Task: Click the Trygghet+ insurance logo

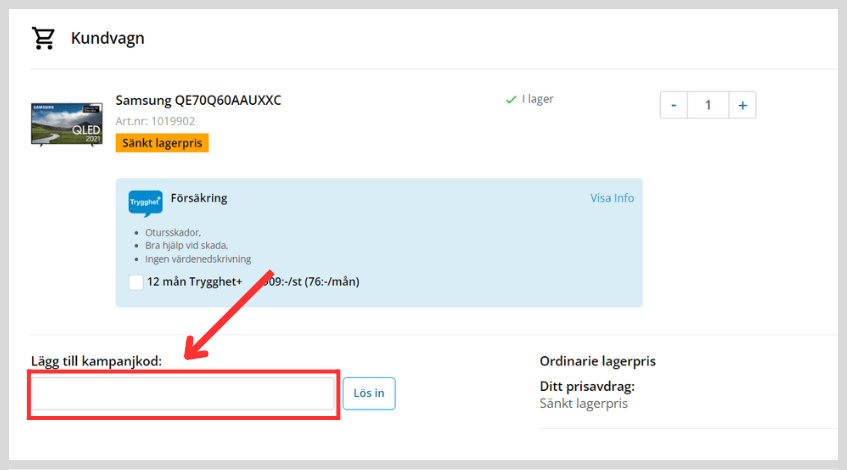Action: click(145, 203)
